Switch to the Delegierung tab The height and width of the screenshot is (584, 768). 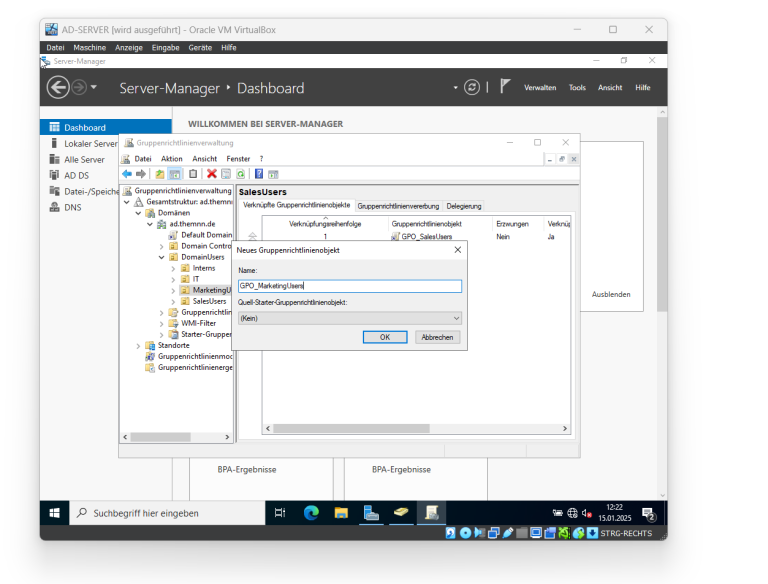pyautogui.click(x=464, y=206)
